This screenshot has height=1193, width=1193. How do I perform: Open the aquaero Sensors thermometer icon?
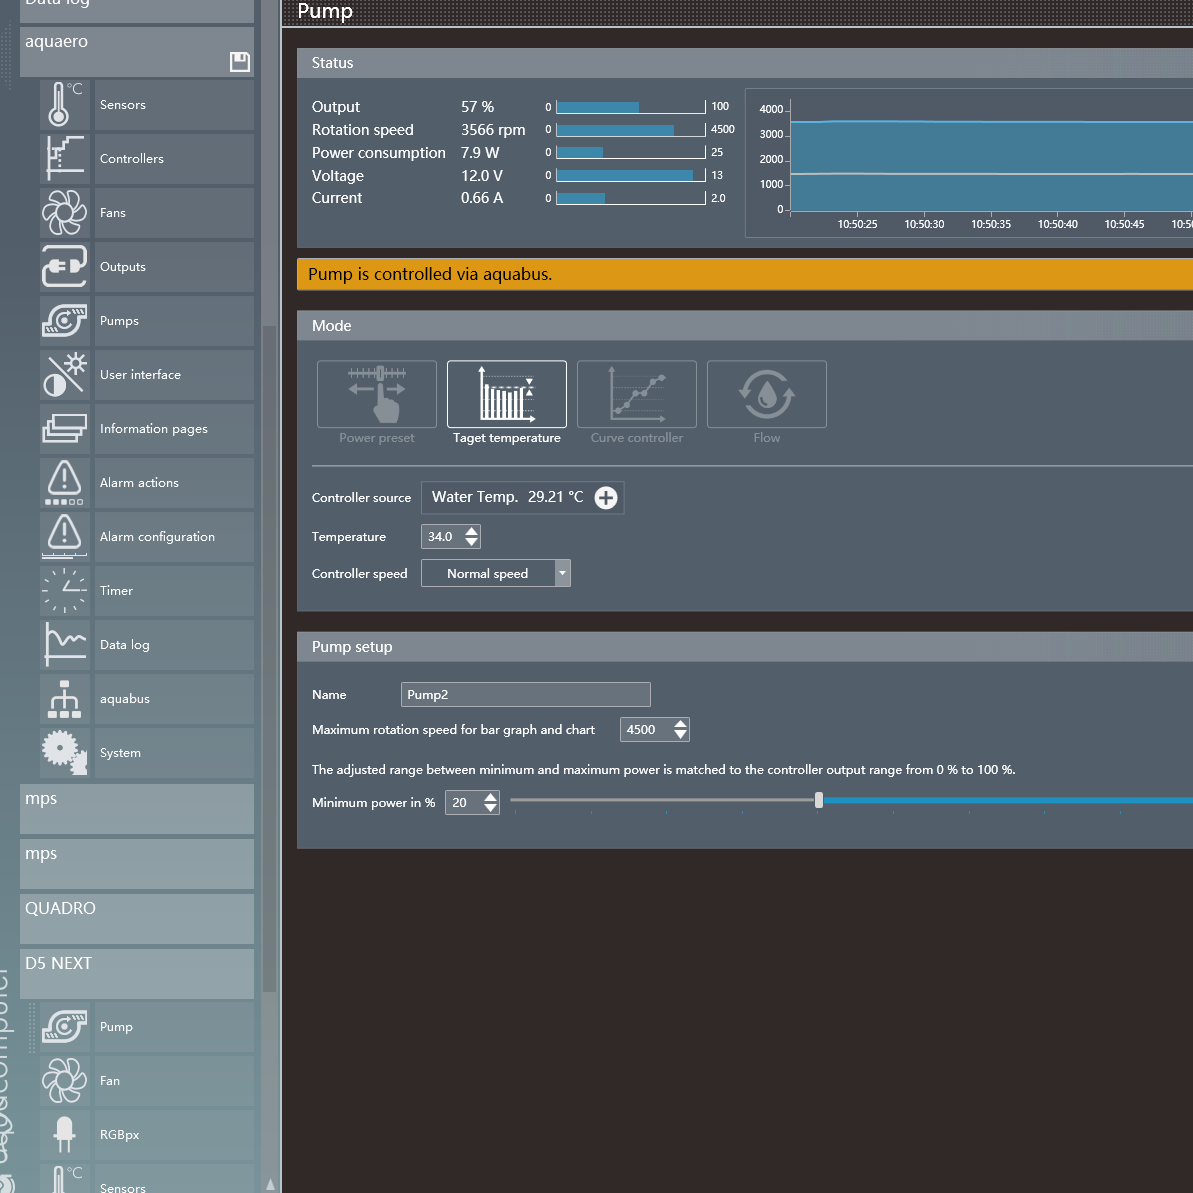pos(65,105)
